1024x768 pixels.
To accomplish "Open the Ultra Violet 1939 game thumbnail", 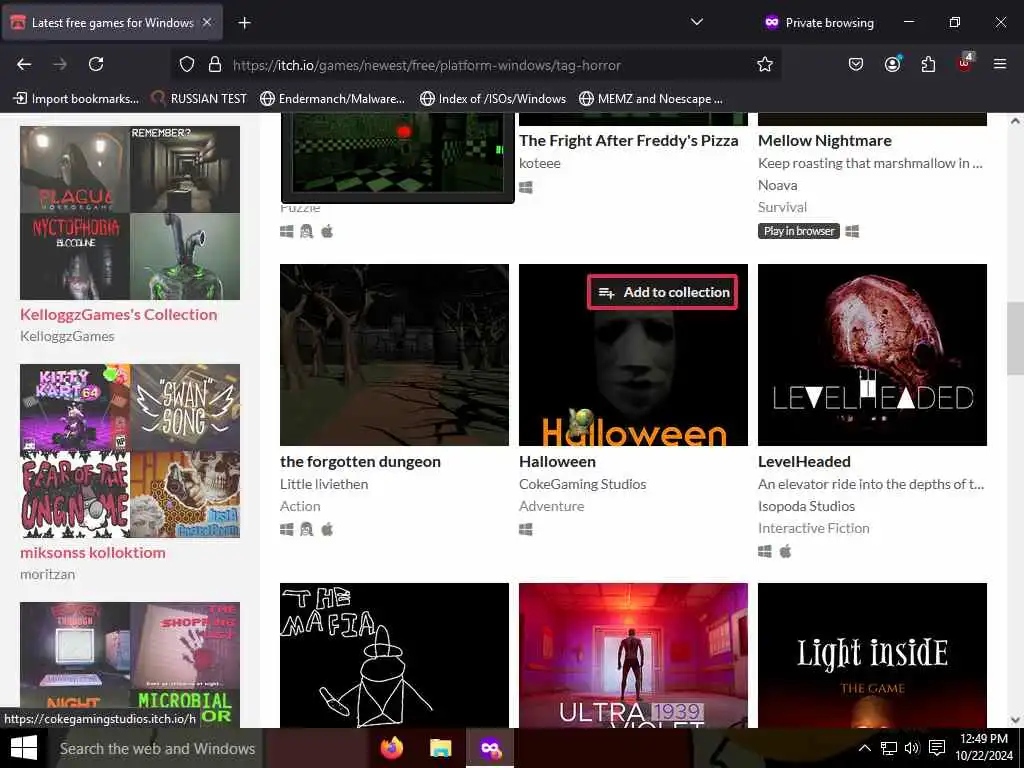I will coord(633,655).
